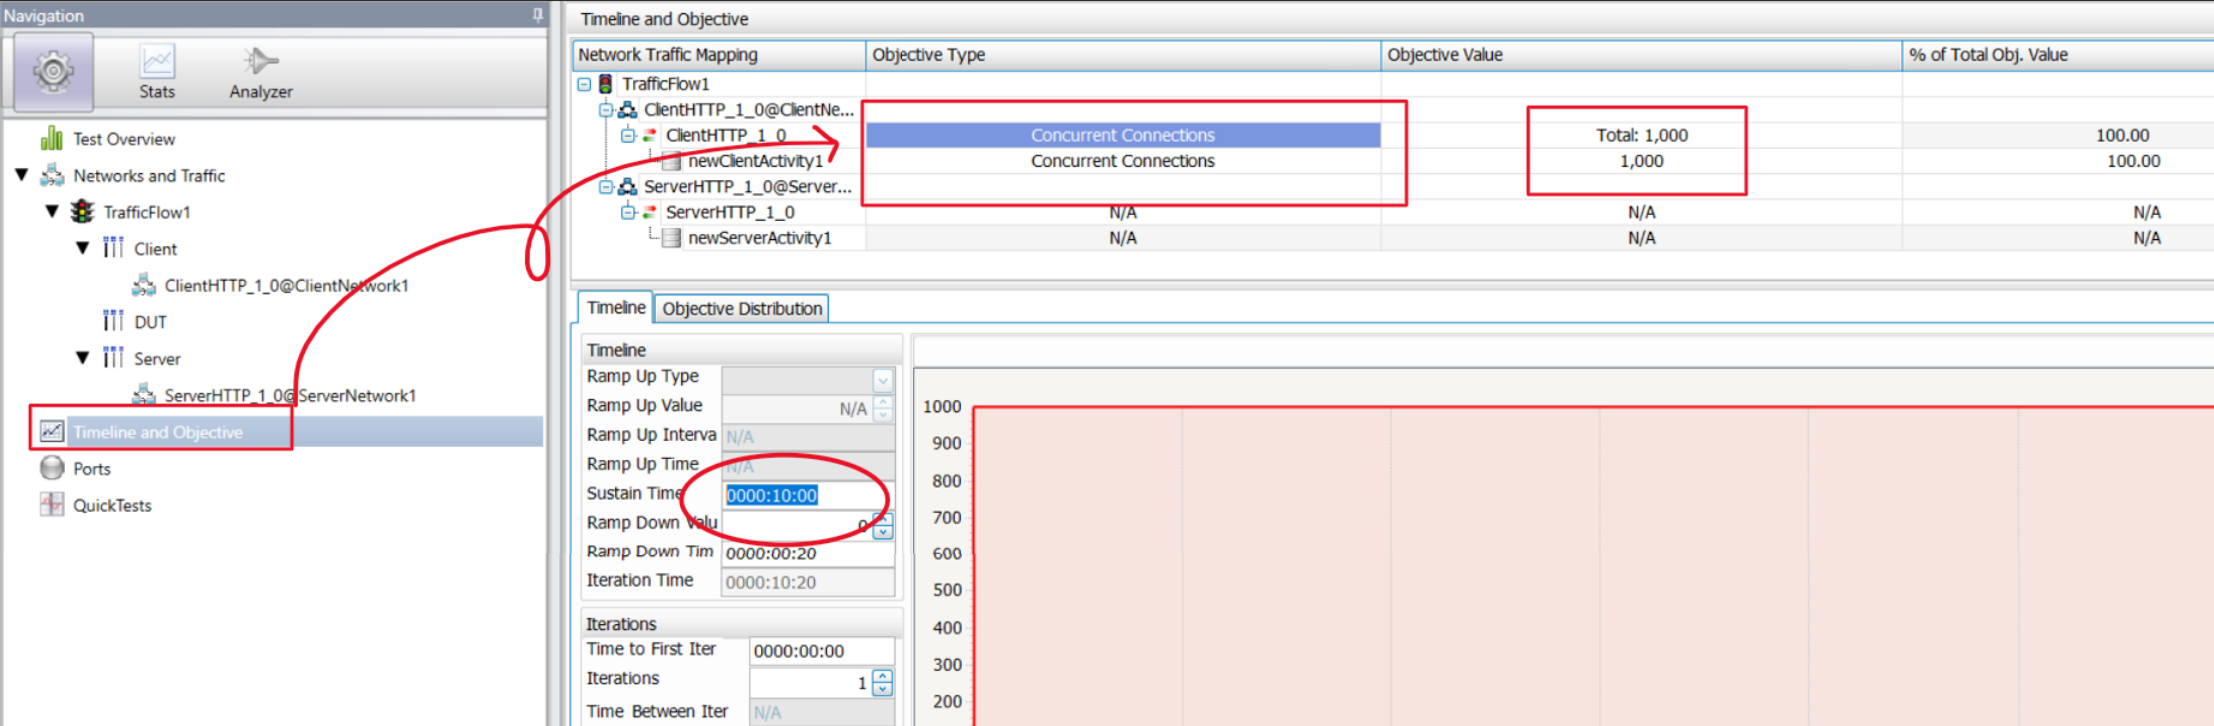Image resolution: width=2214 pixels, height=726 pixels.
Task: Open the gear configuration view icon
Action: [x=53, y=71]
